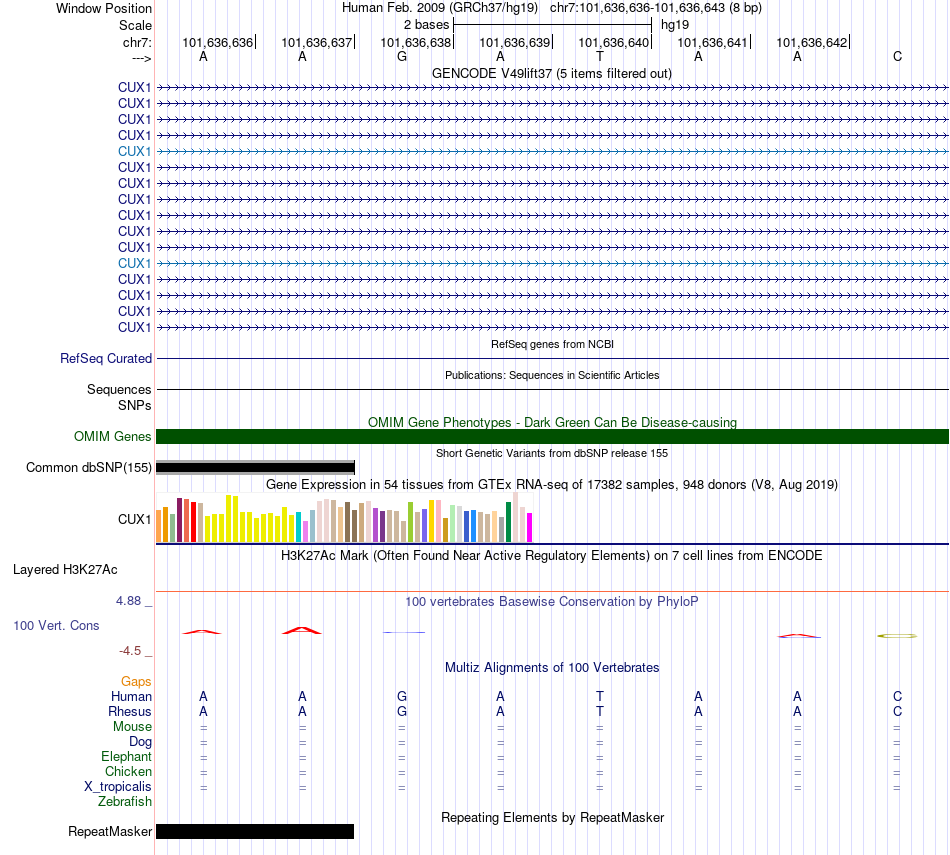Screen dimensions: 950x855
Task: Click the Dog alignment row label
Action: click(x=140, y=742)
